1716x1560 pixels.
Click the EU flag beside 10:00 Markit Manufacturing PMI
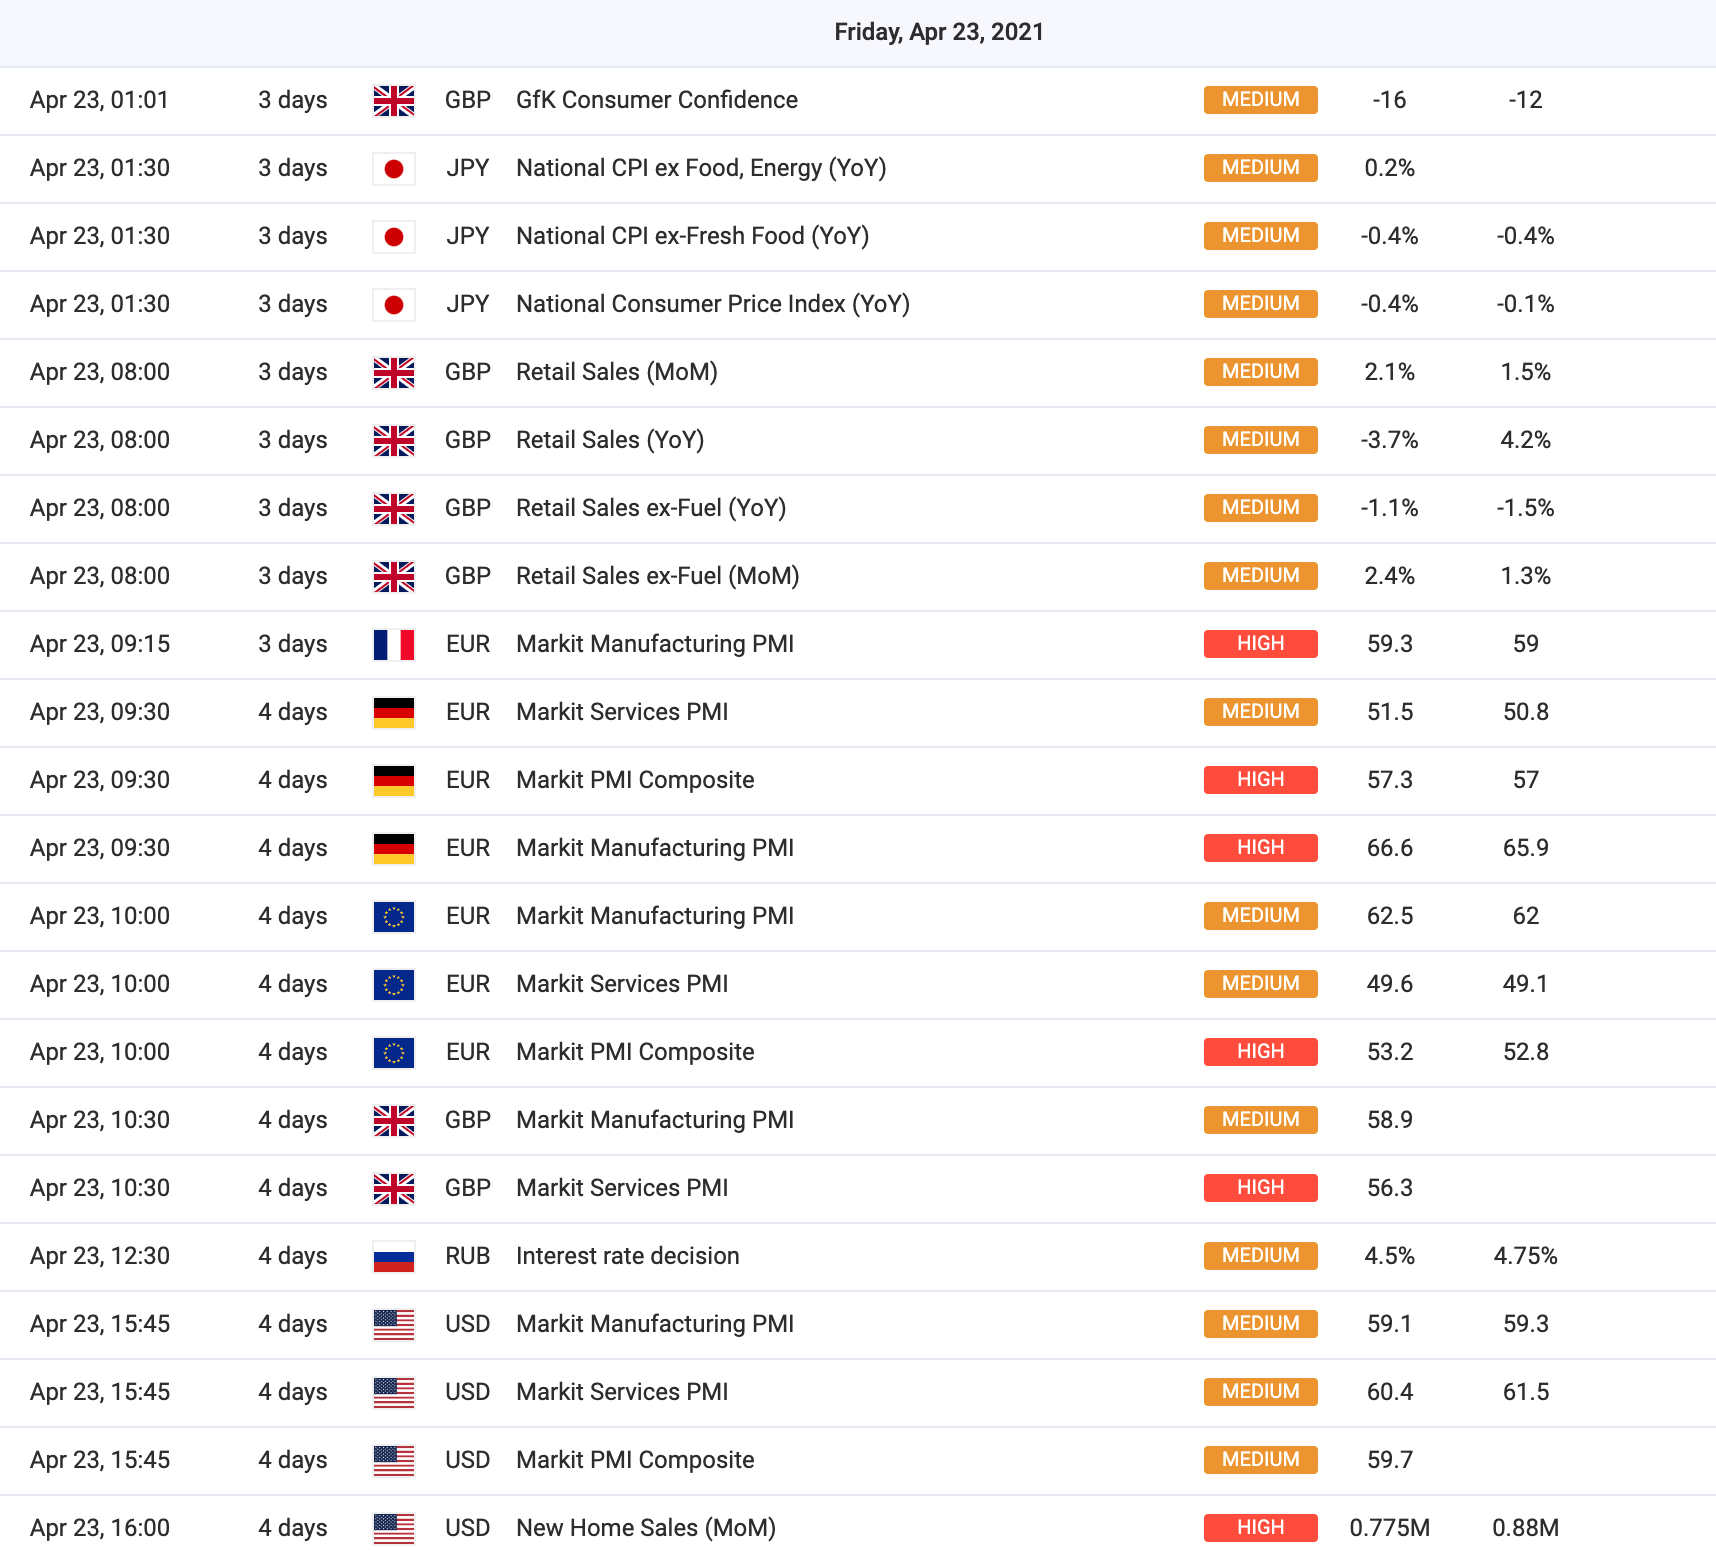(x=394, y=916)
